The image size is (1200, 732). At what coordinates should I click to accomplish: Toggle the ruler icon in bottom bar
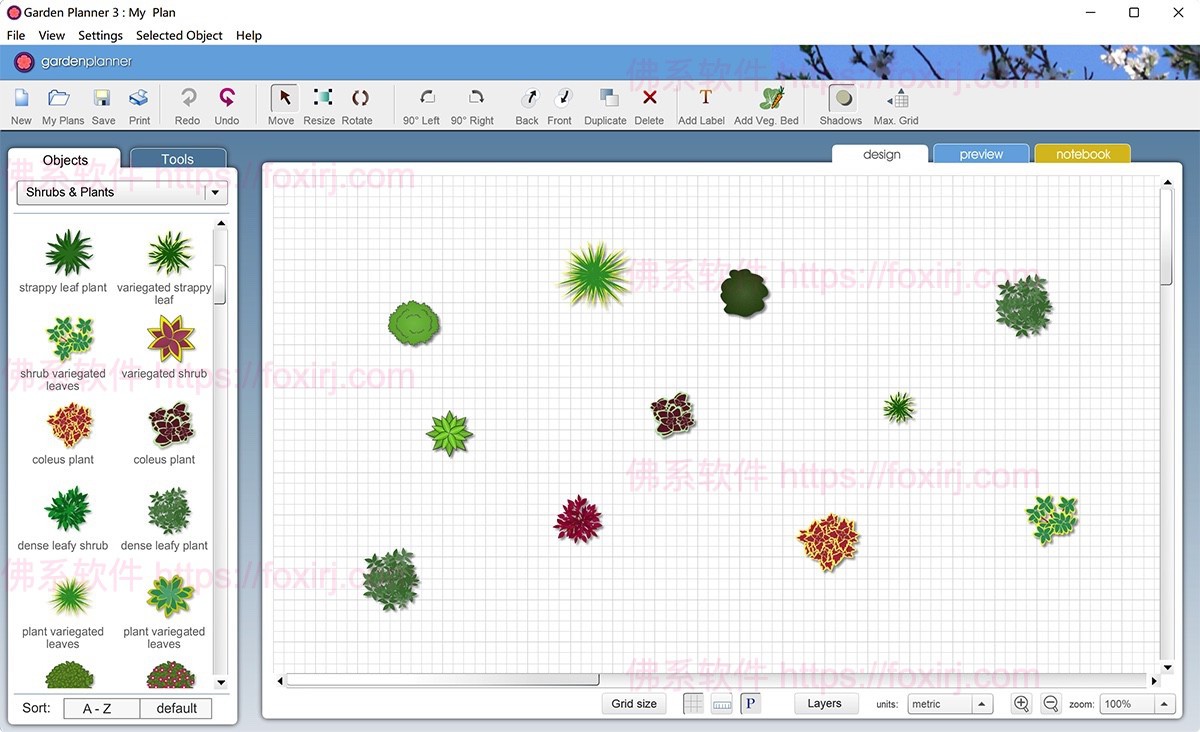pyautogui.click(x=721, y=704)
